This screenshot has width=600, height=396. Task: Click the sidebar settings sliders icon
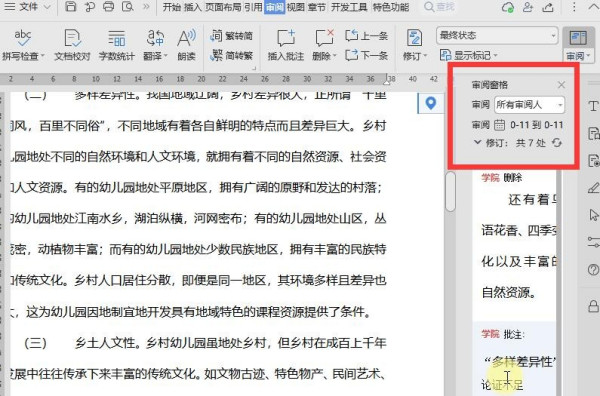[x=593, y=242]
